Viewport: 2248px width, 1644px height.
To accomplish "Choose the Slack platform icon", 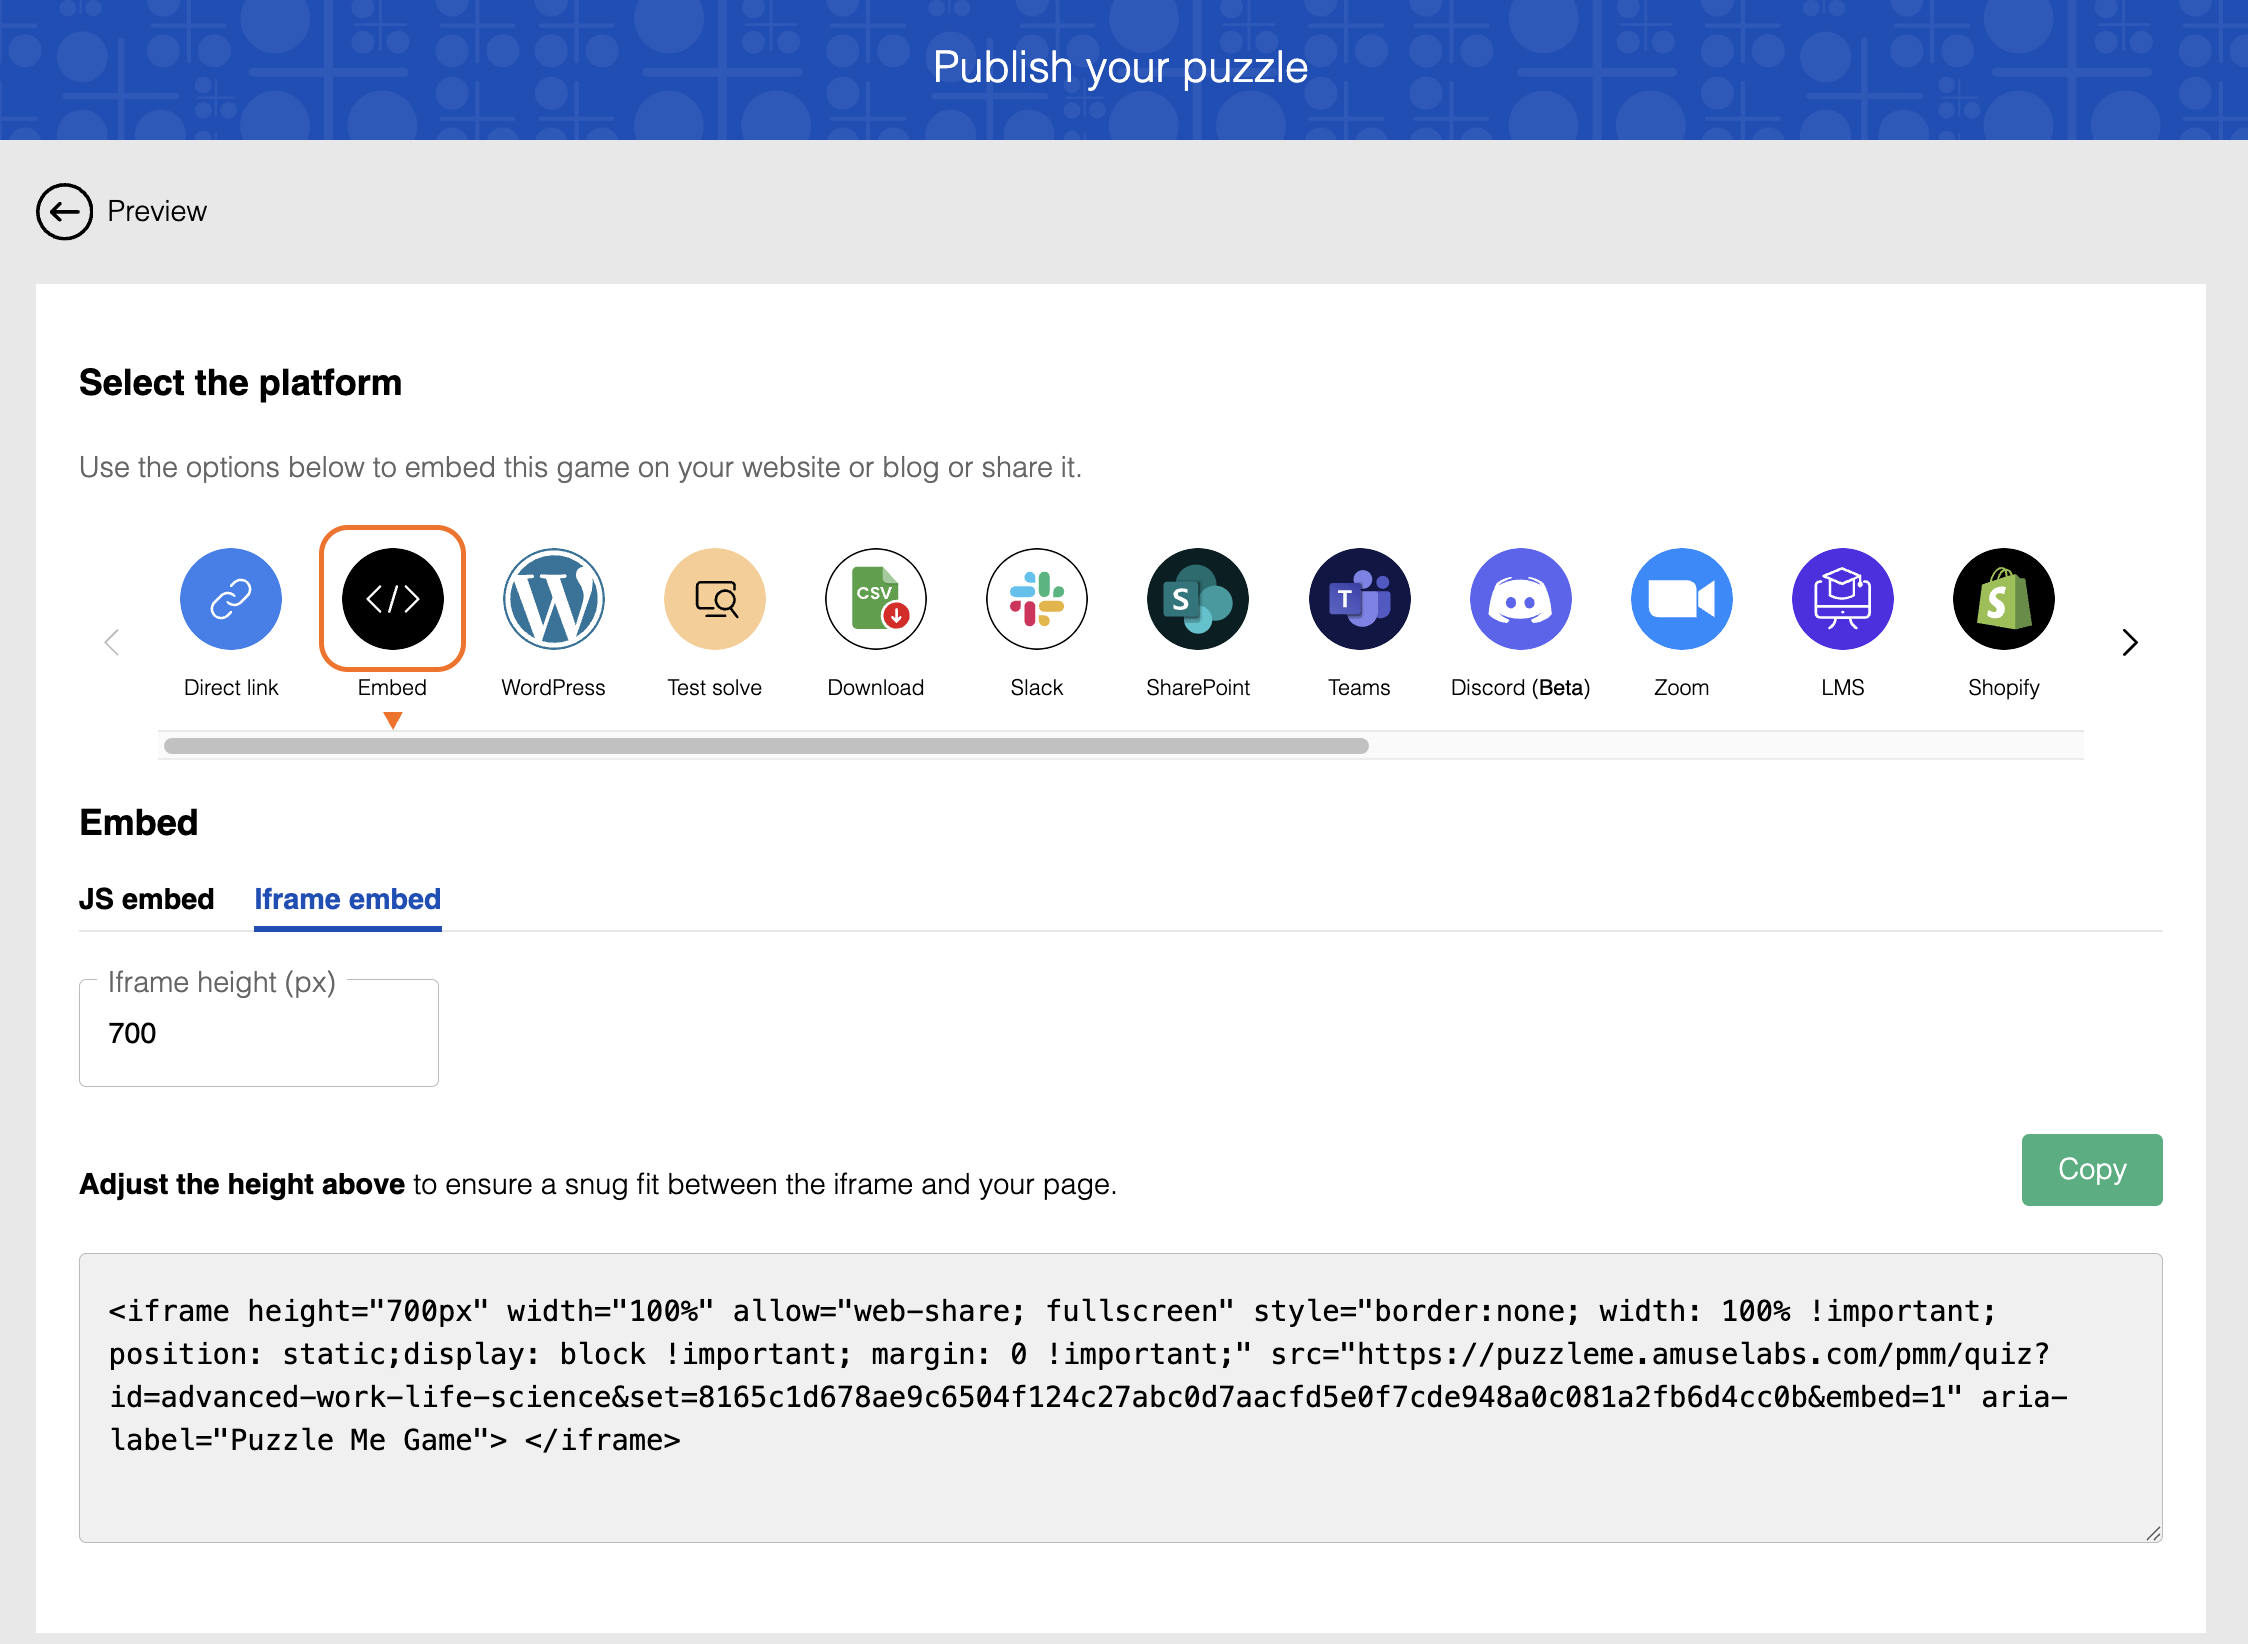I will click(1037, 599).
